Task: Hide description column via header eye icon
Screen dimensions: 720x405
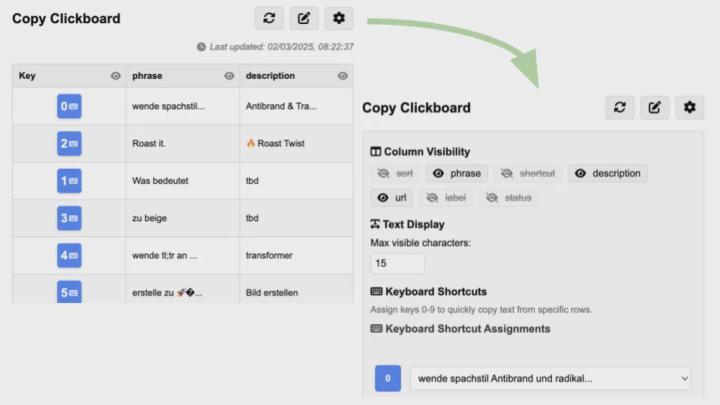Action: point(343,76)
